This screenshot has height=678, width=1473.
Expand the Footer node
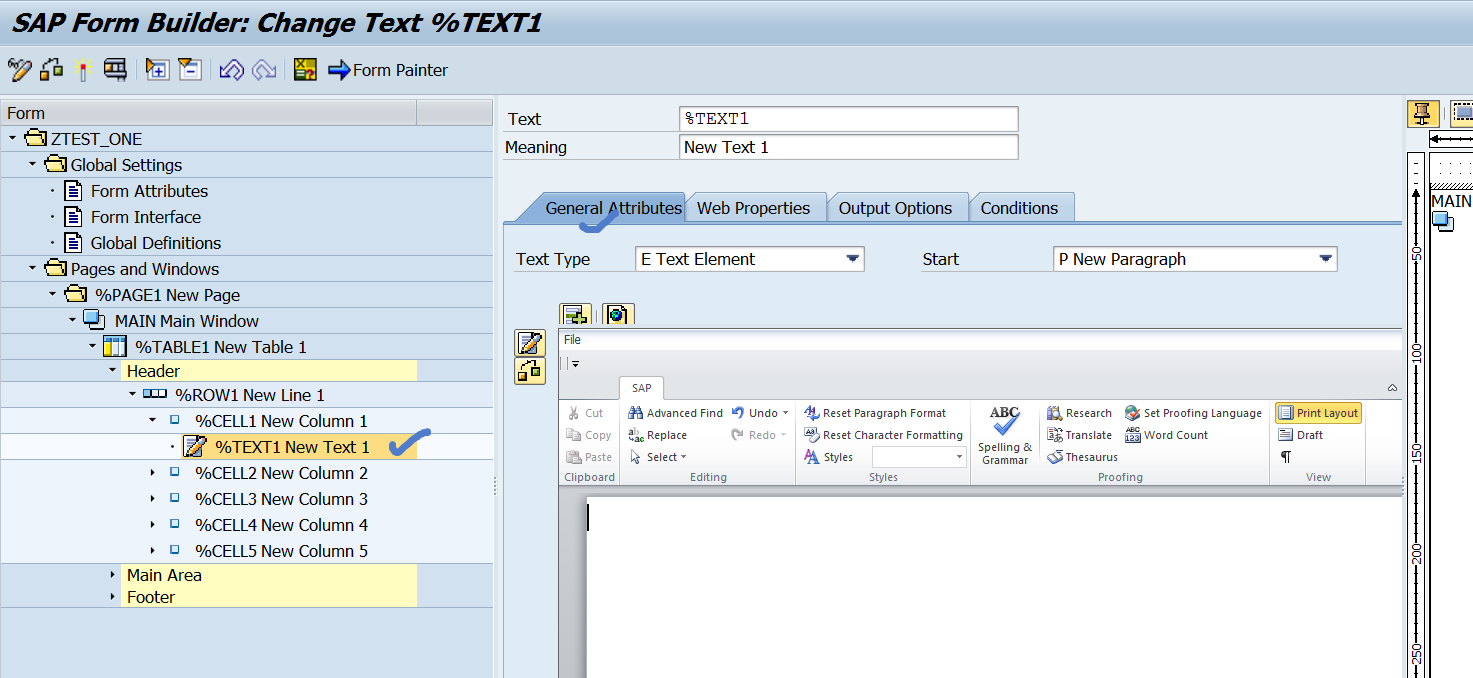pos(113,597)
